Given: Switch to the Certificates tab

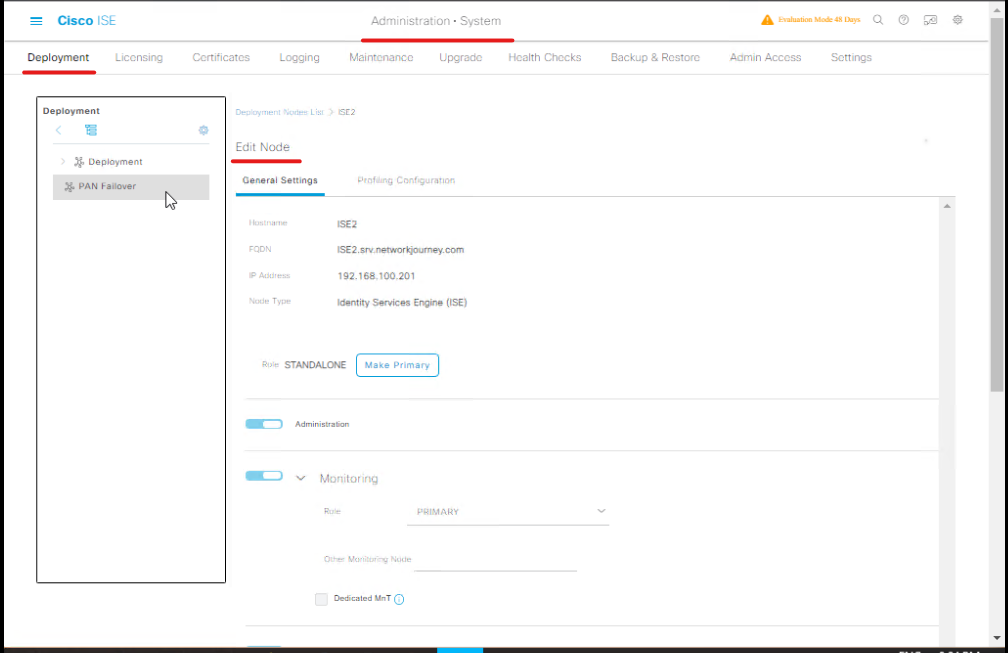Looking at the screenshot, I should (x=221, y=57).
